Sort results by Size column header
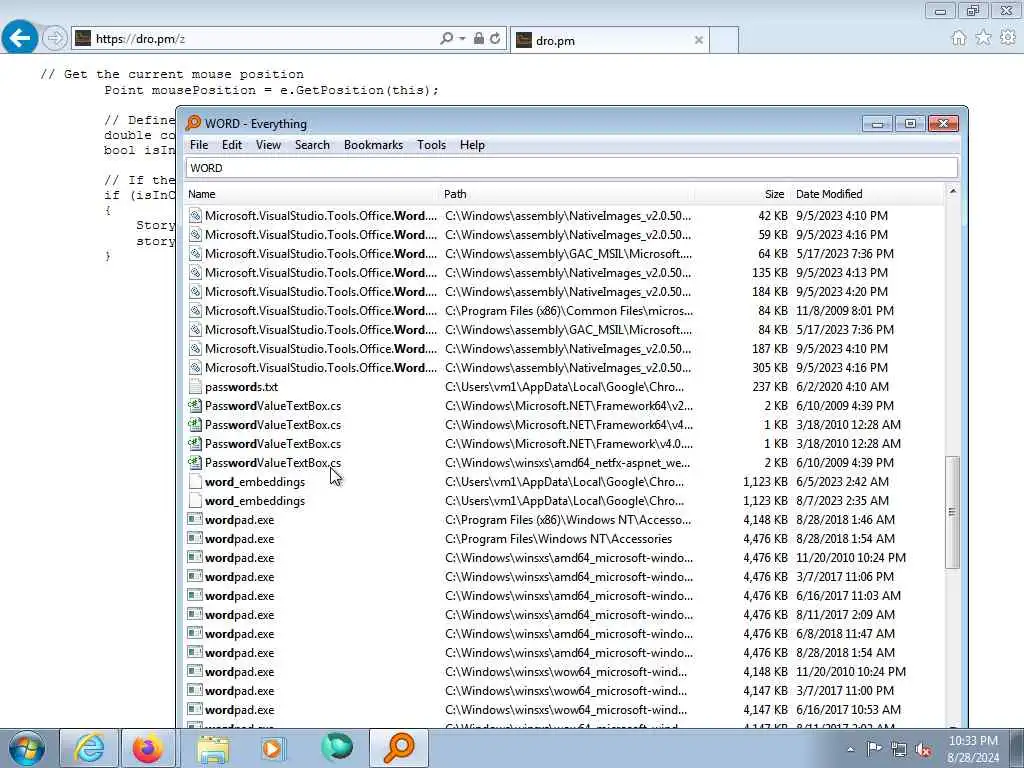This screenshot has width=1024, height=768. (743, 194)
